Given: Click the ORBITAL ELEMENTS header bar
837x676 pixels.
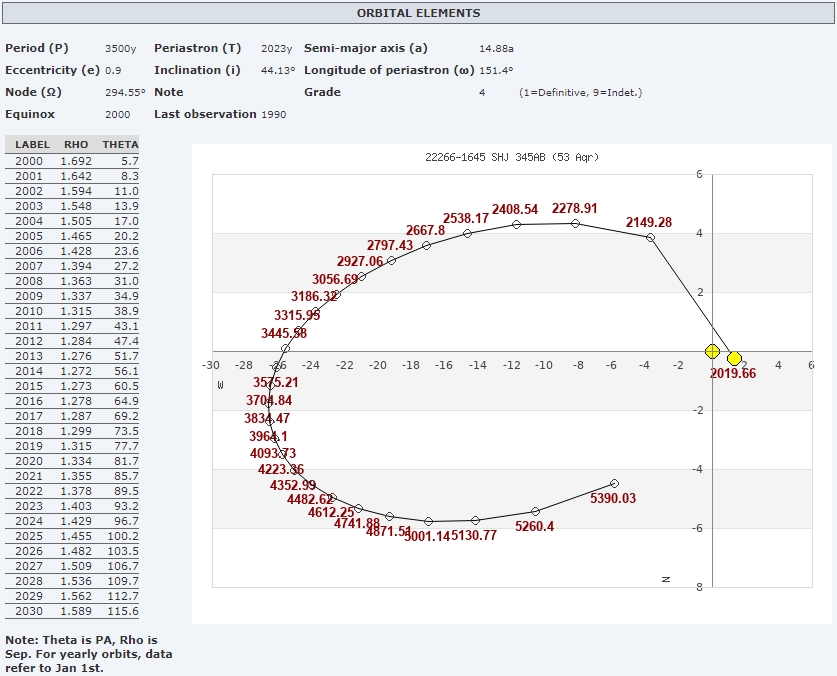Looking at the screenshot, I should (418, 13).
